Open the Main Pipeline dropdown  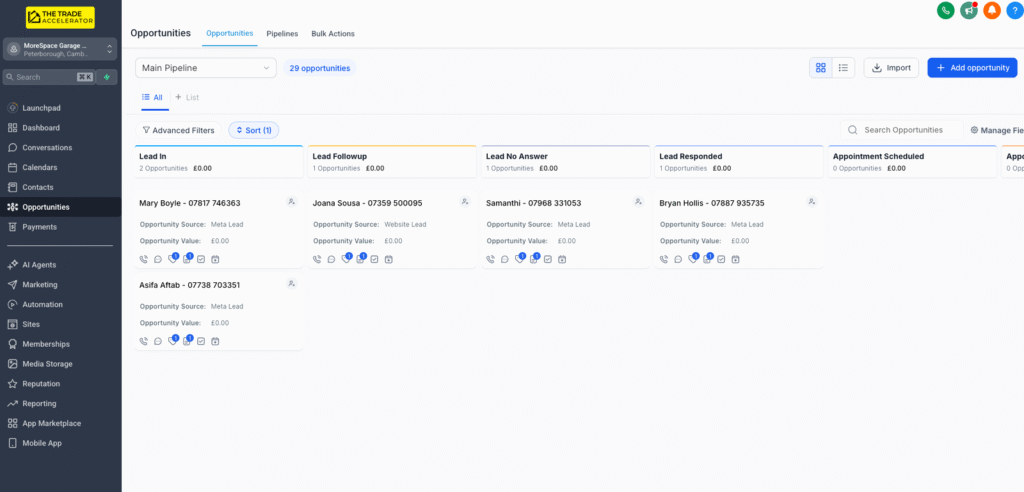[x=205, y=68]
